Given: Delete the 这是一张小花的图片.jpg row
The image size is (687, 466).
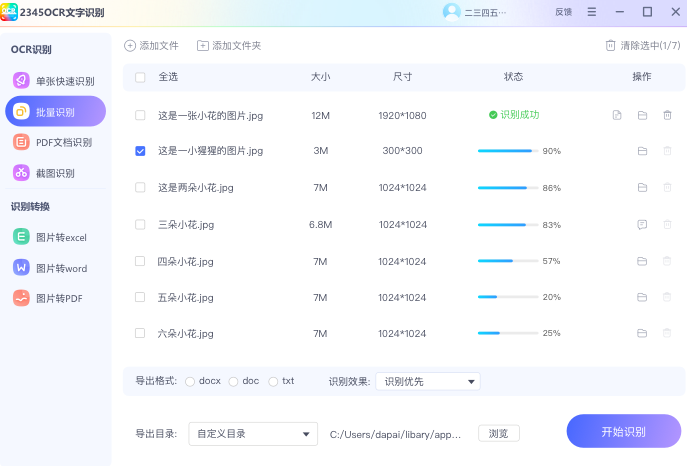Looking at the screenshot, I should (x=667, y=115).
